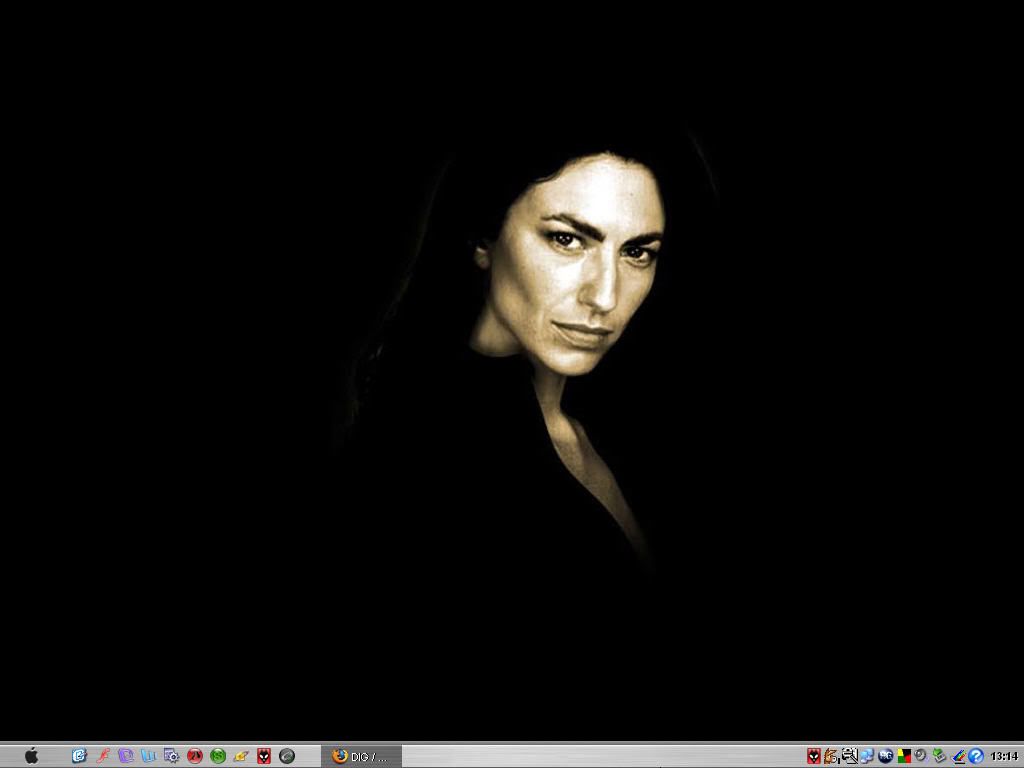Open the light-blue folders quick-launch icon
1024x768 pixels.
[x=149, y=756]
